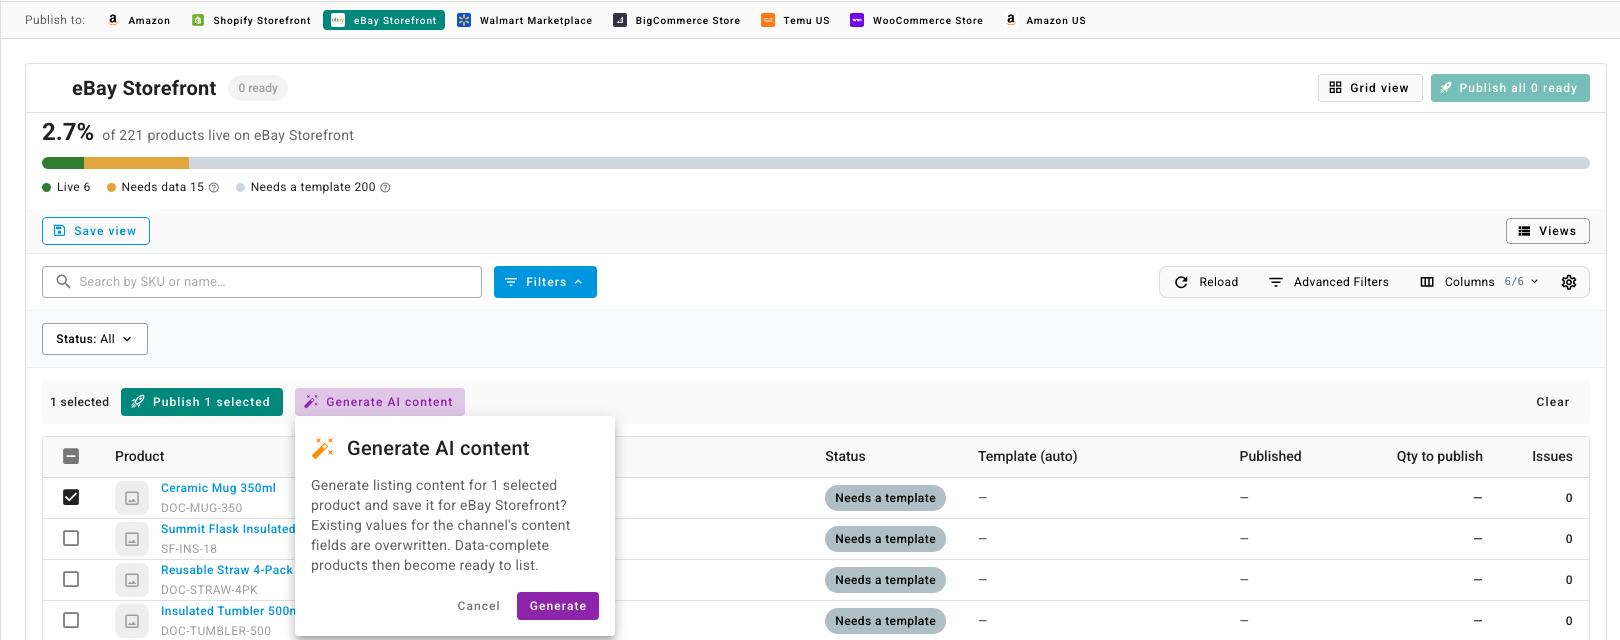Viewport: 1620px width, 640px height.
Task: Click the Issues column header
Action: 1552,456
